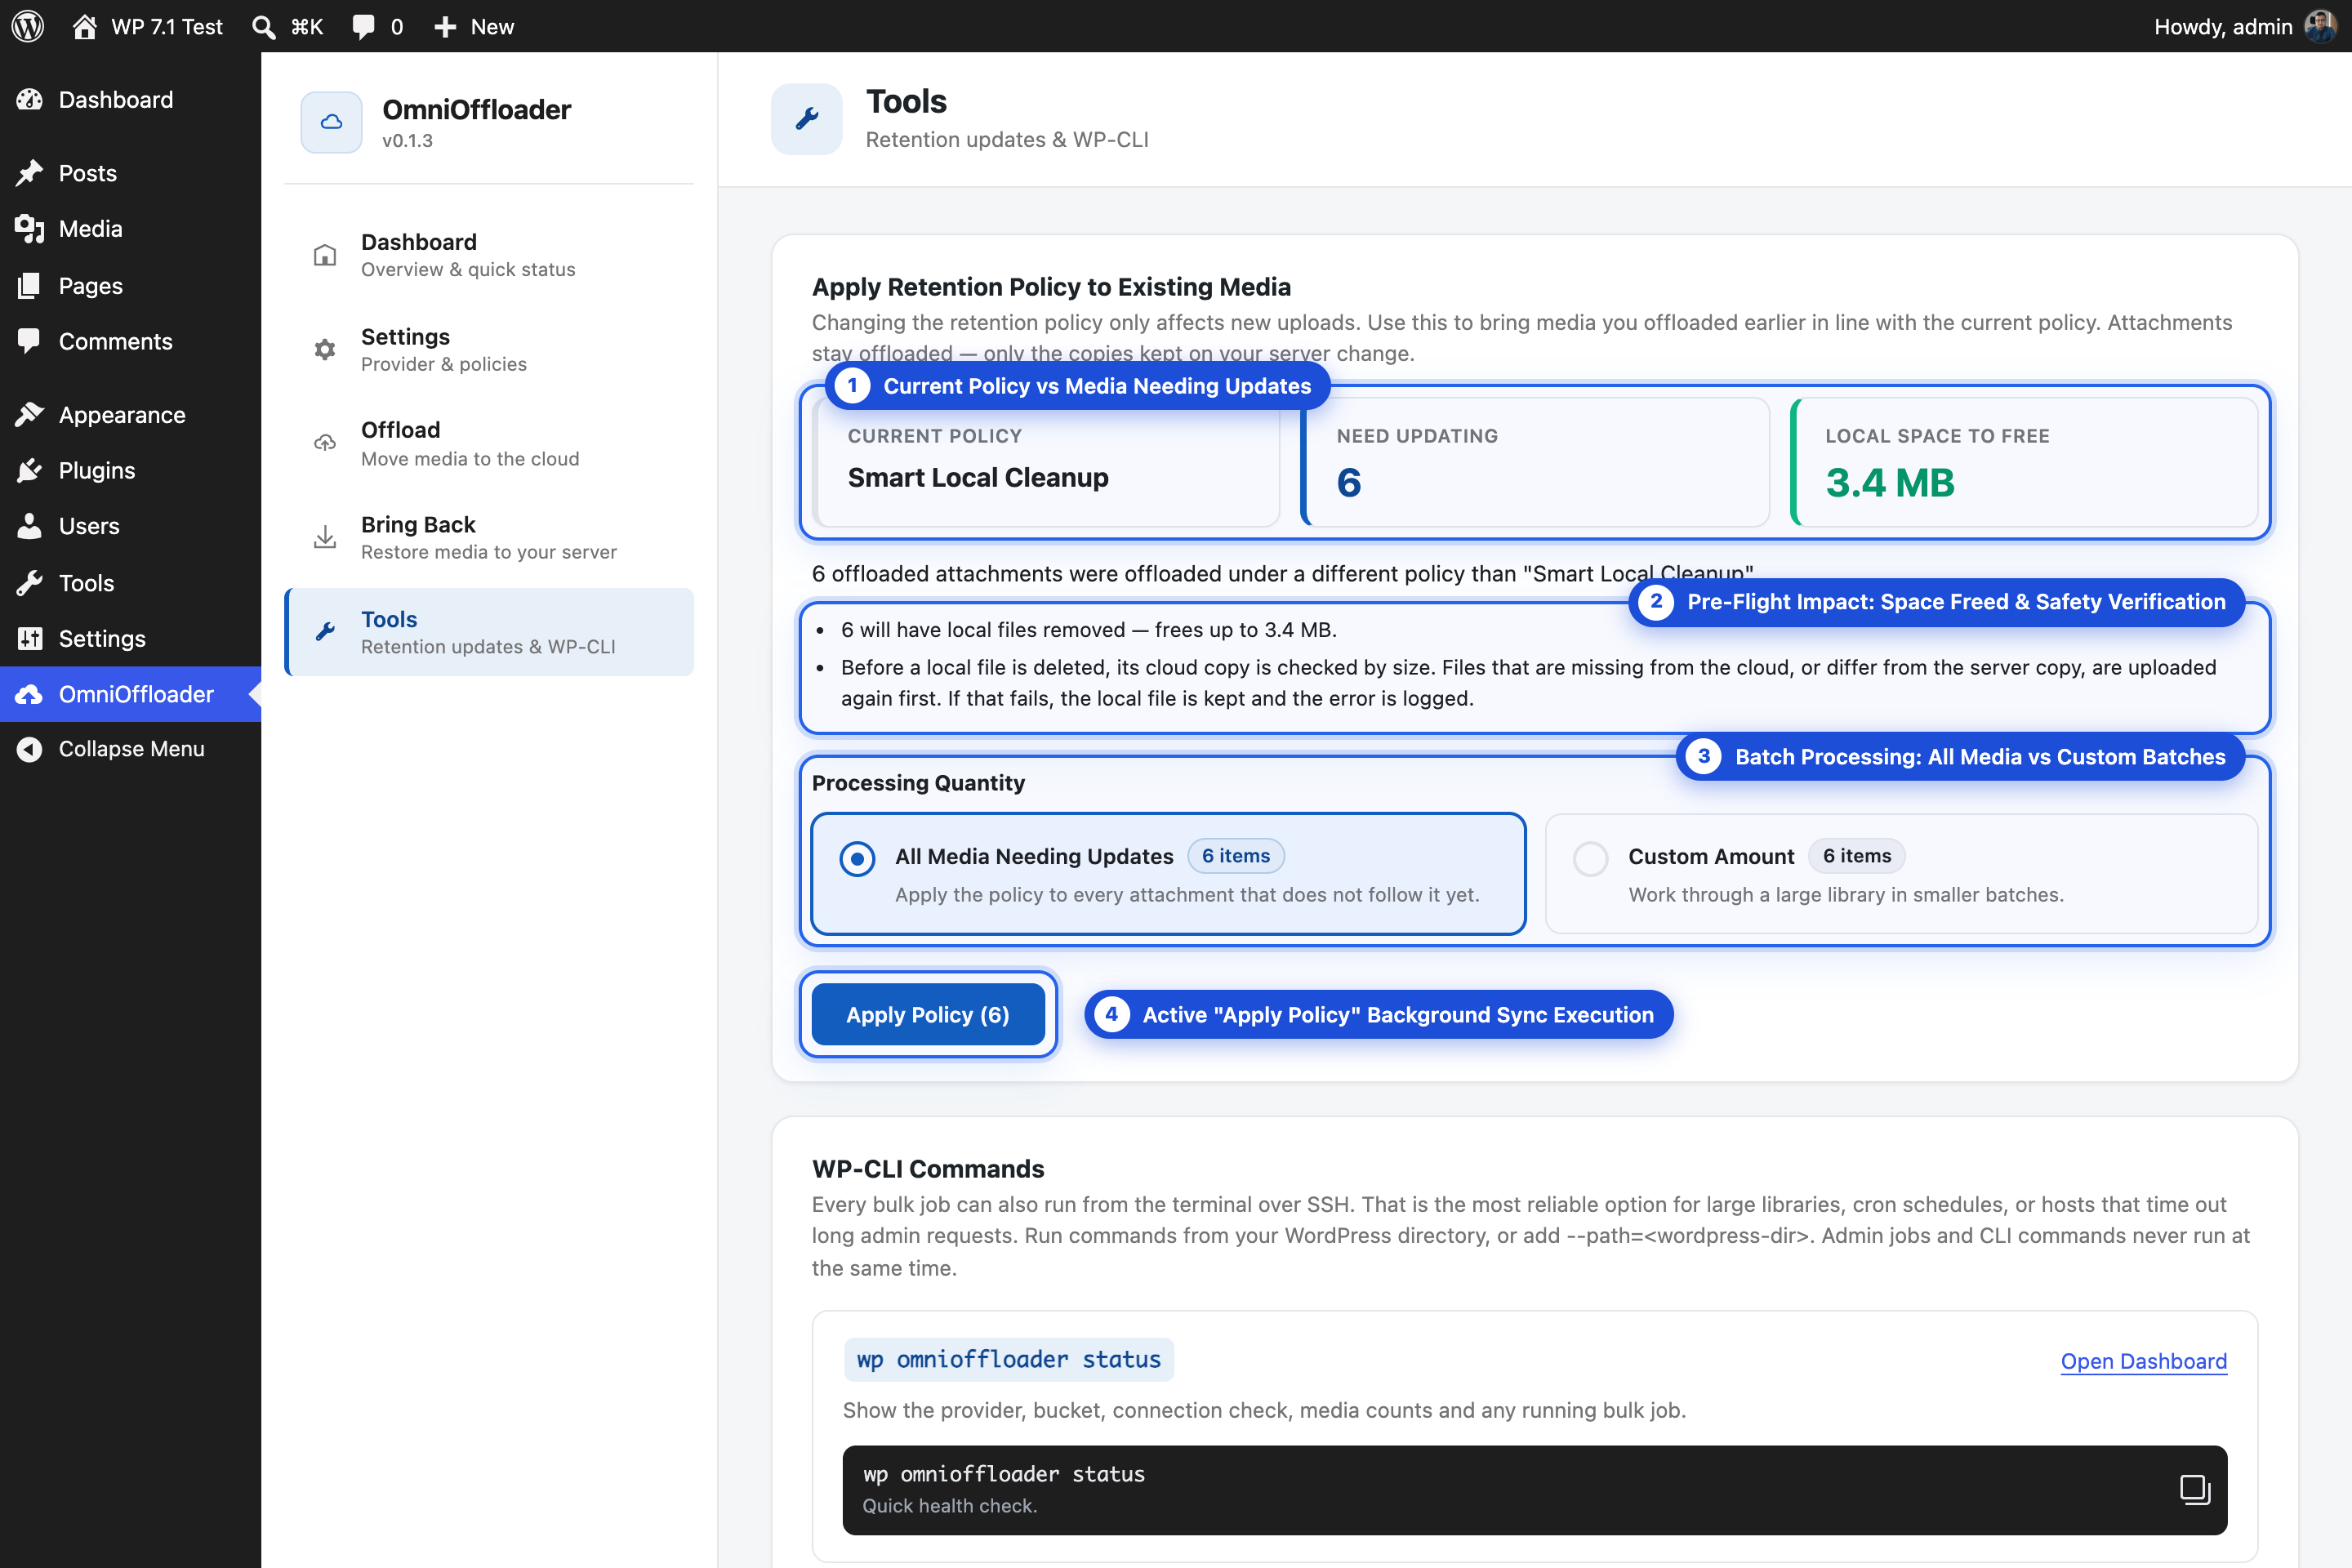This screenshot has width=2352, height=1568.
Task: Click the Tools page header wrench icon
Action: [806, 119]
